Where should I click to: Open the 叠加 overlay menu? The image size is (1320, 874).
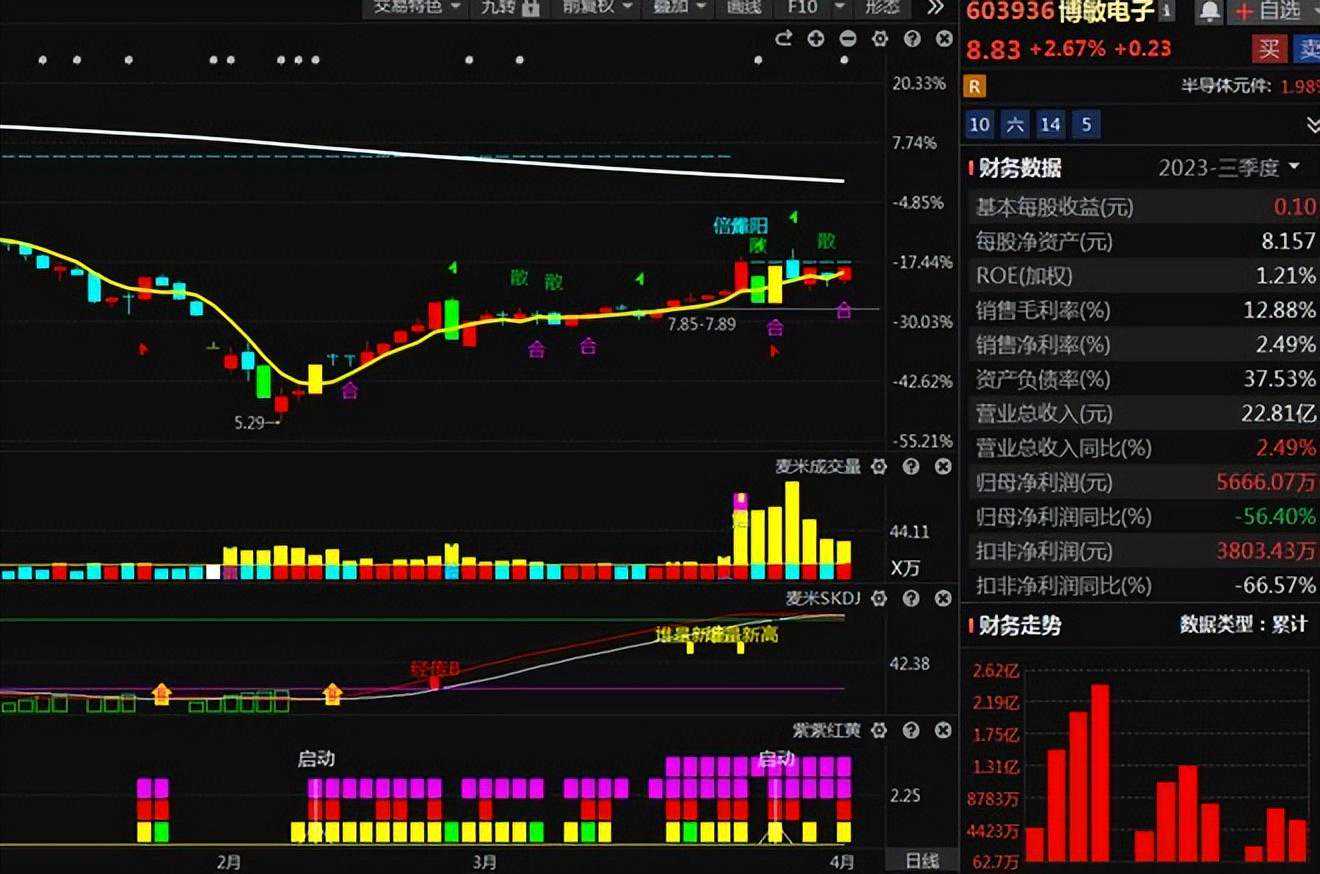pos(680,7)
